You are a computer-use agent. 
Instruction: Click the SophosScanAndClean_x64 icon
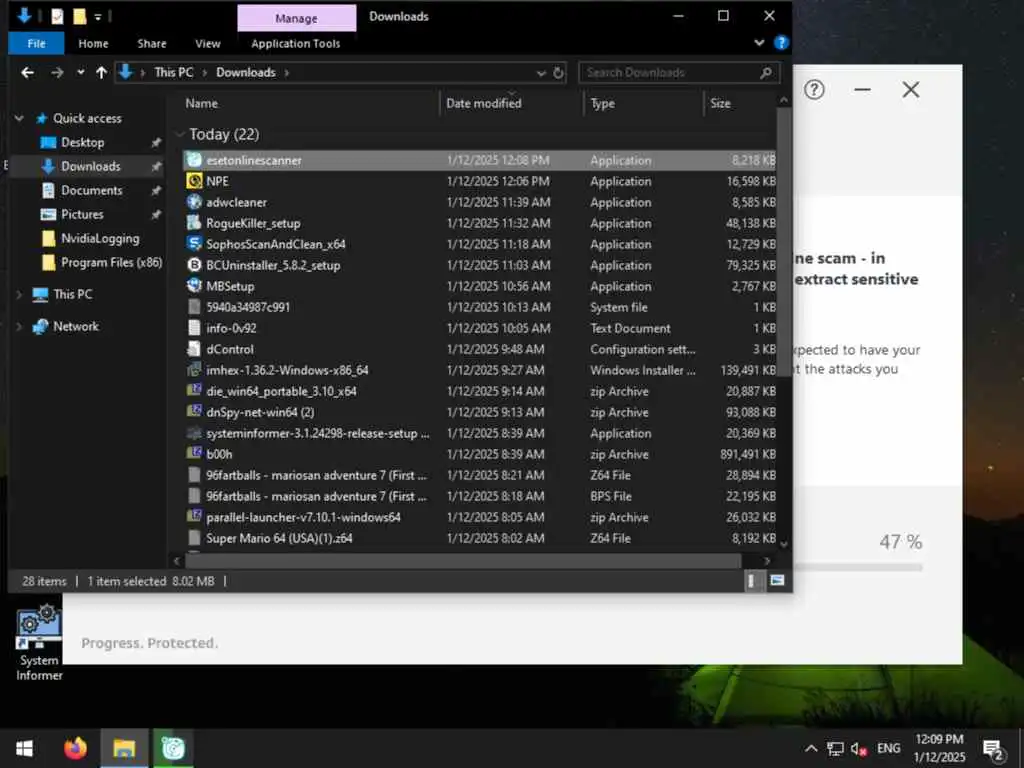tap(194, 244)
